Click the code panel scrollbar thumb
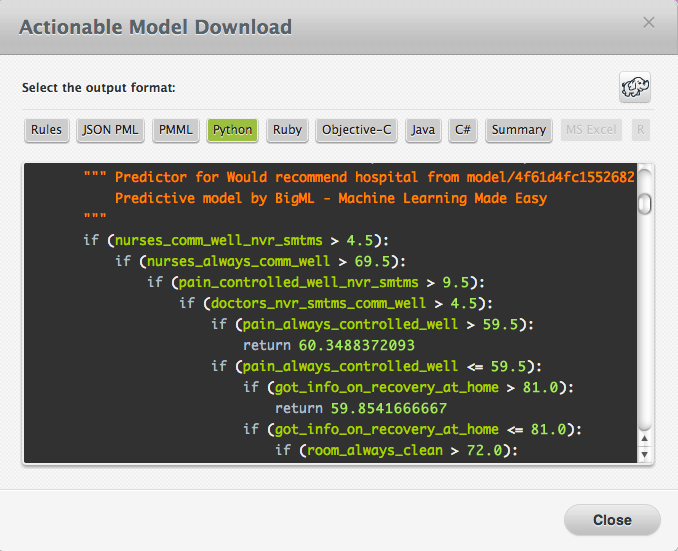The height and width of the screenshot is (551, 678). [645, 203]
